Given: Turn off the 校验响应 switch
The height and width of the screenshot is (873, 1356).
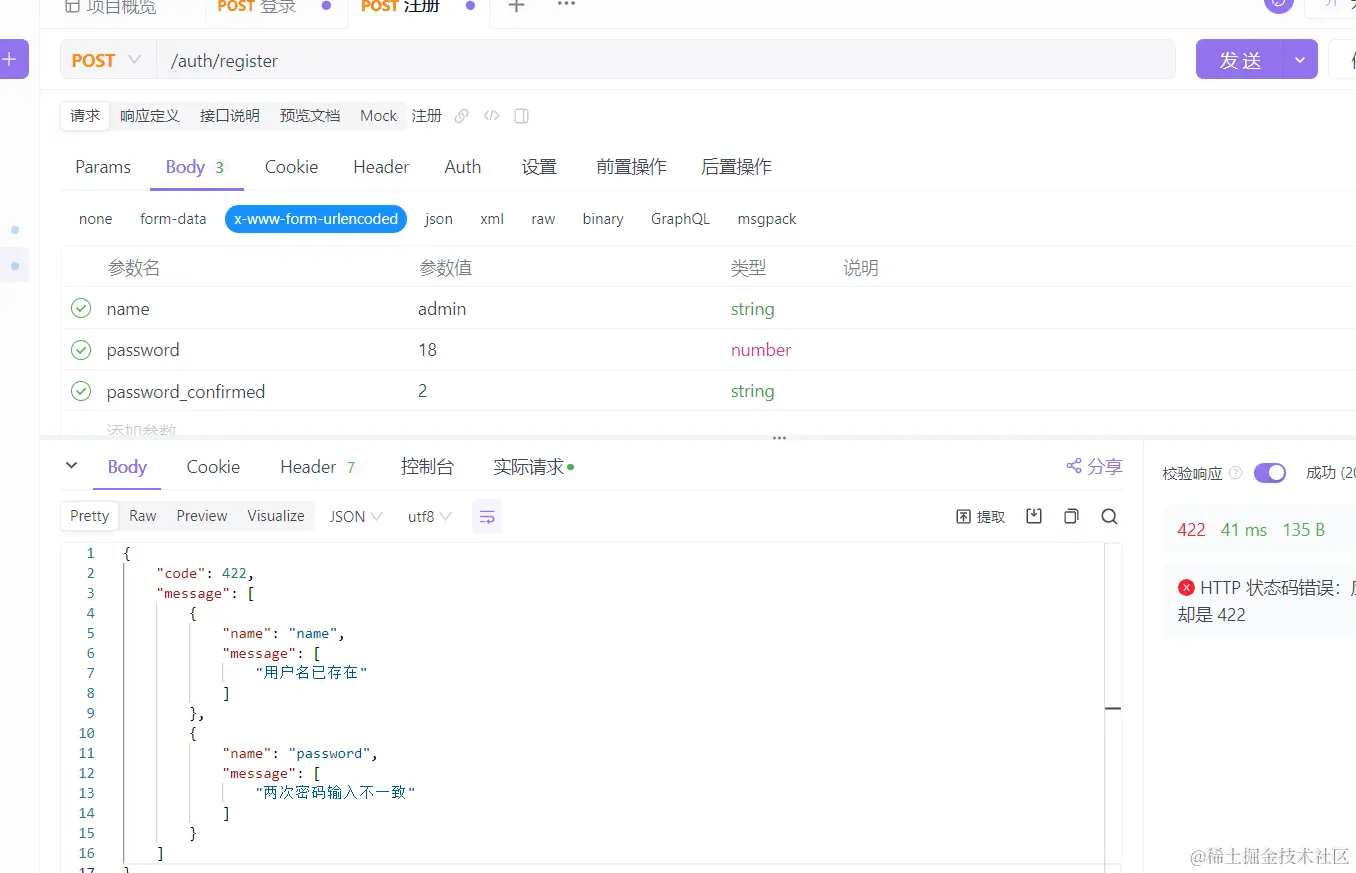Looking at the screenshot, I should [1270, 473].
